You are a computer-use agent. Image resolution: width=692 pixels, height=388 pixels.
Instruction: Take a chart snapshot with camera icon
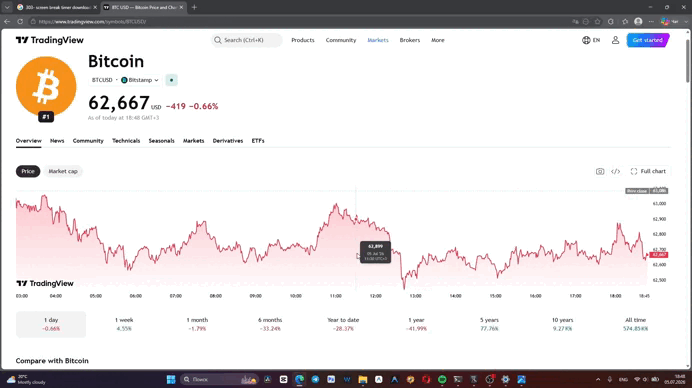(600, 171)
